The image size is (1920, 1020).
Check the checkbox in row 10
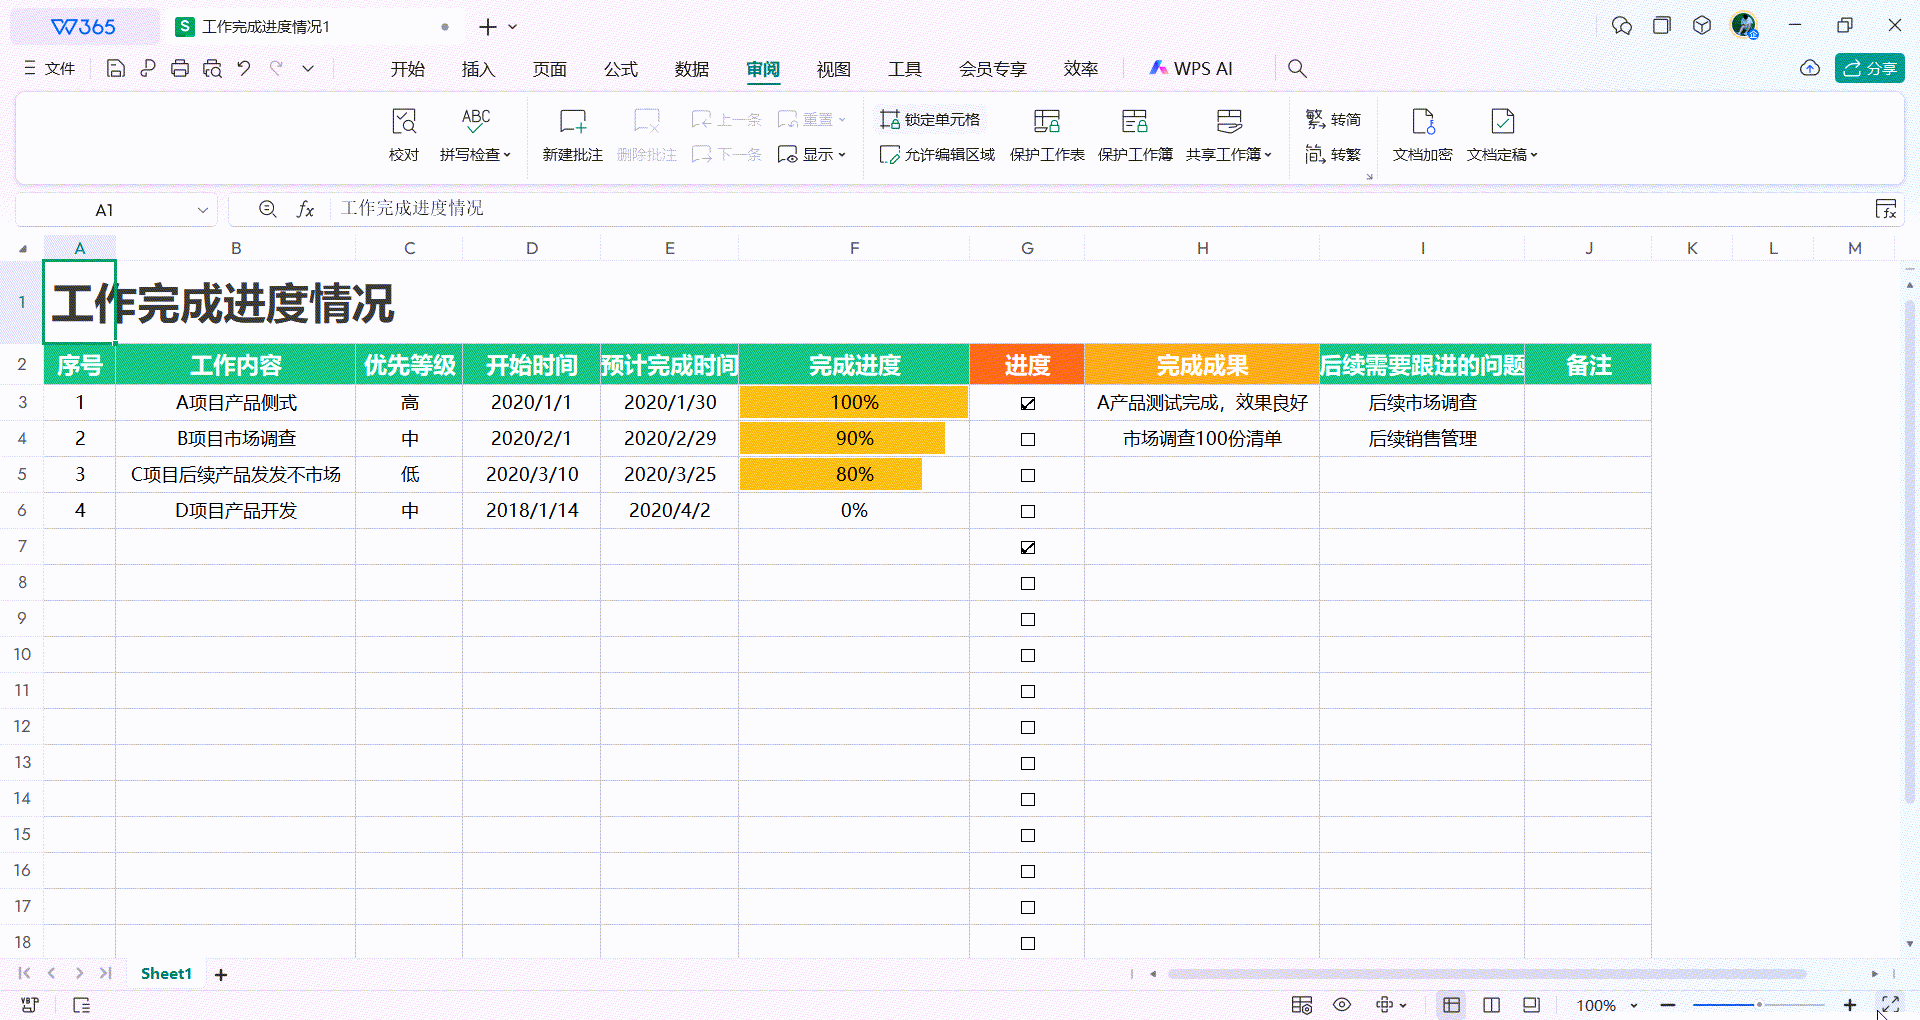1027,655
